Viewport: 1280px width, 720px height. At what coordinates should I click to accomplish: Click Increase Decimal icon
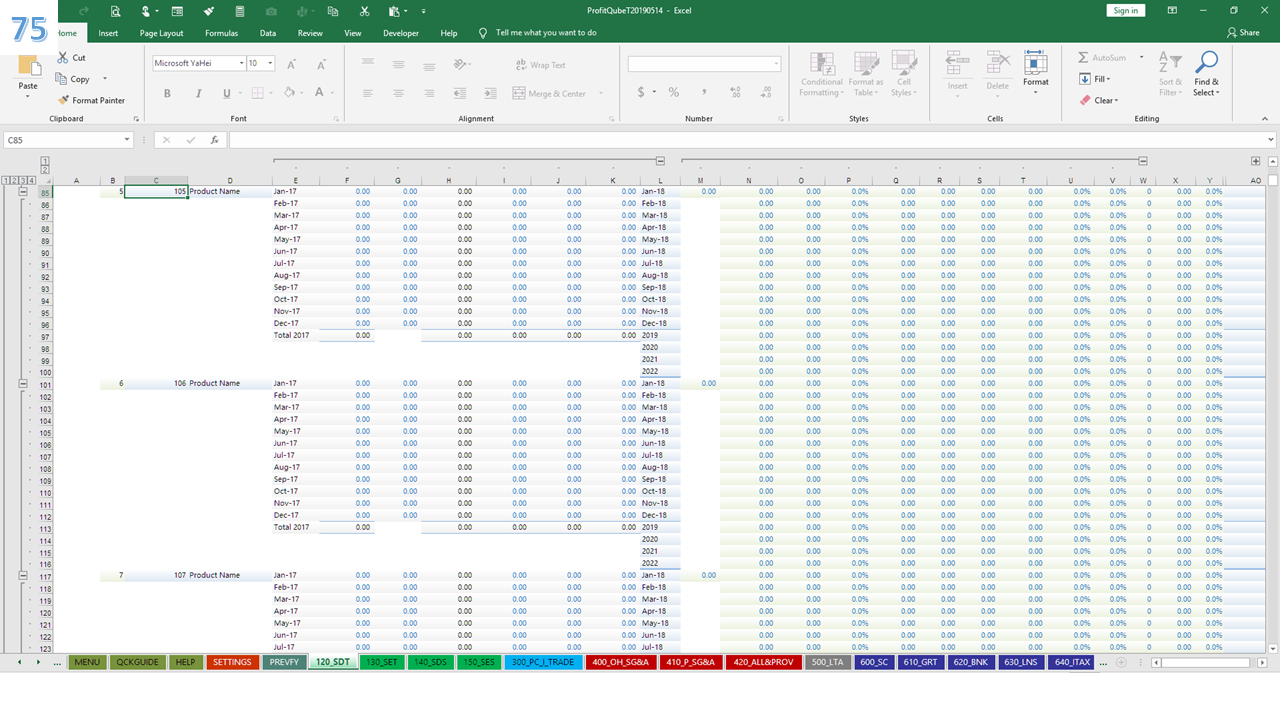click(736, 92)
